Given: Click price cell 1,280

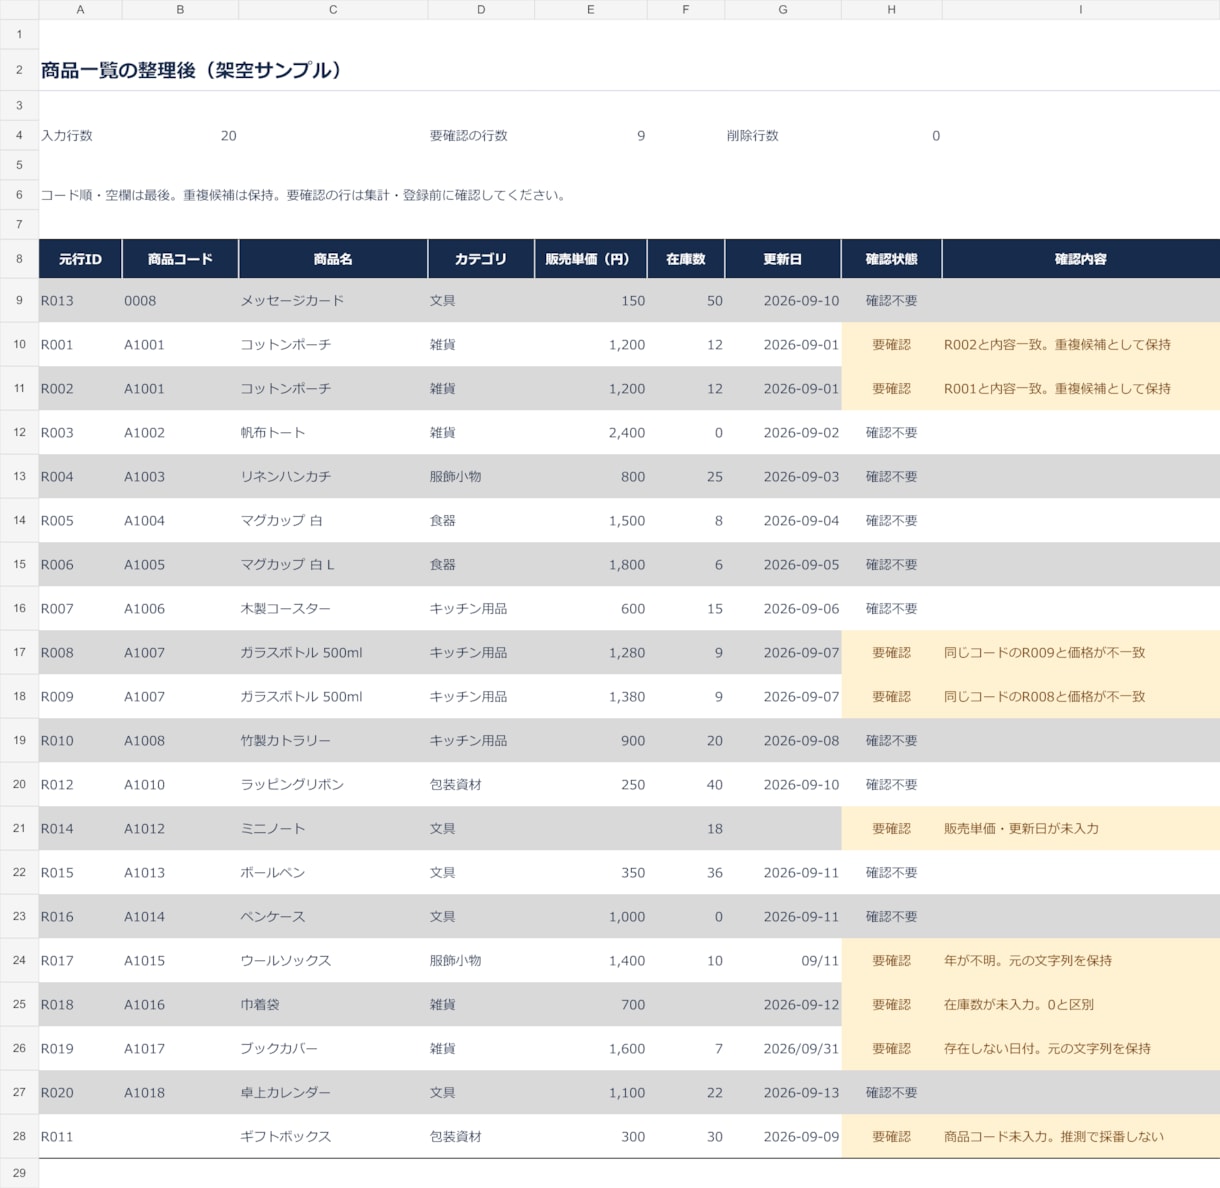Looking at the screenshot, I should click(x=627, y=653).
